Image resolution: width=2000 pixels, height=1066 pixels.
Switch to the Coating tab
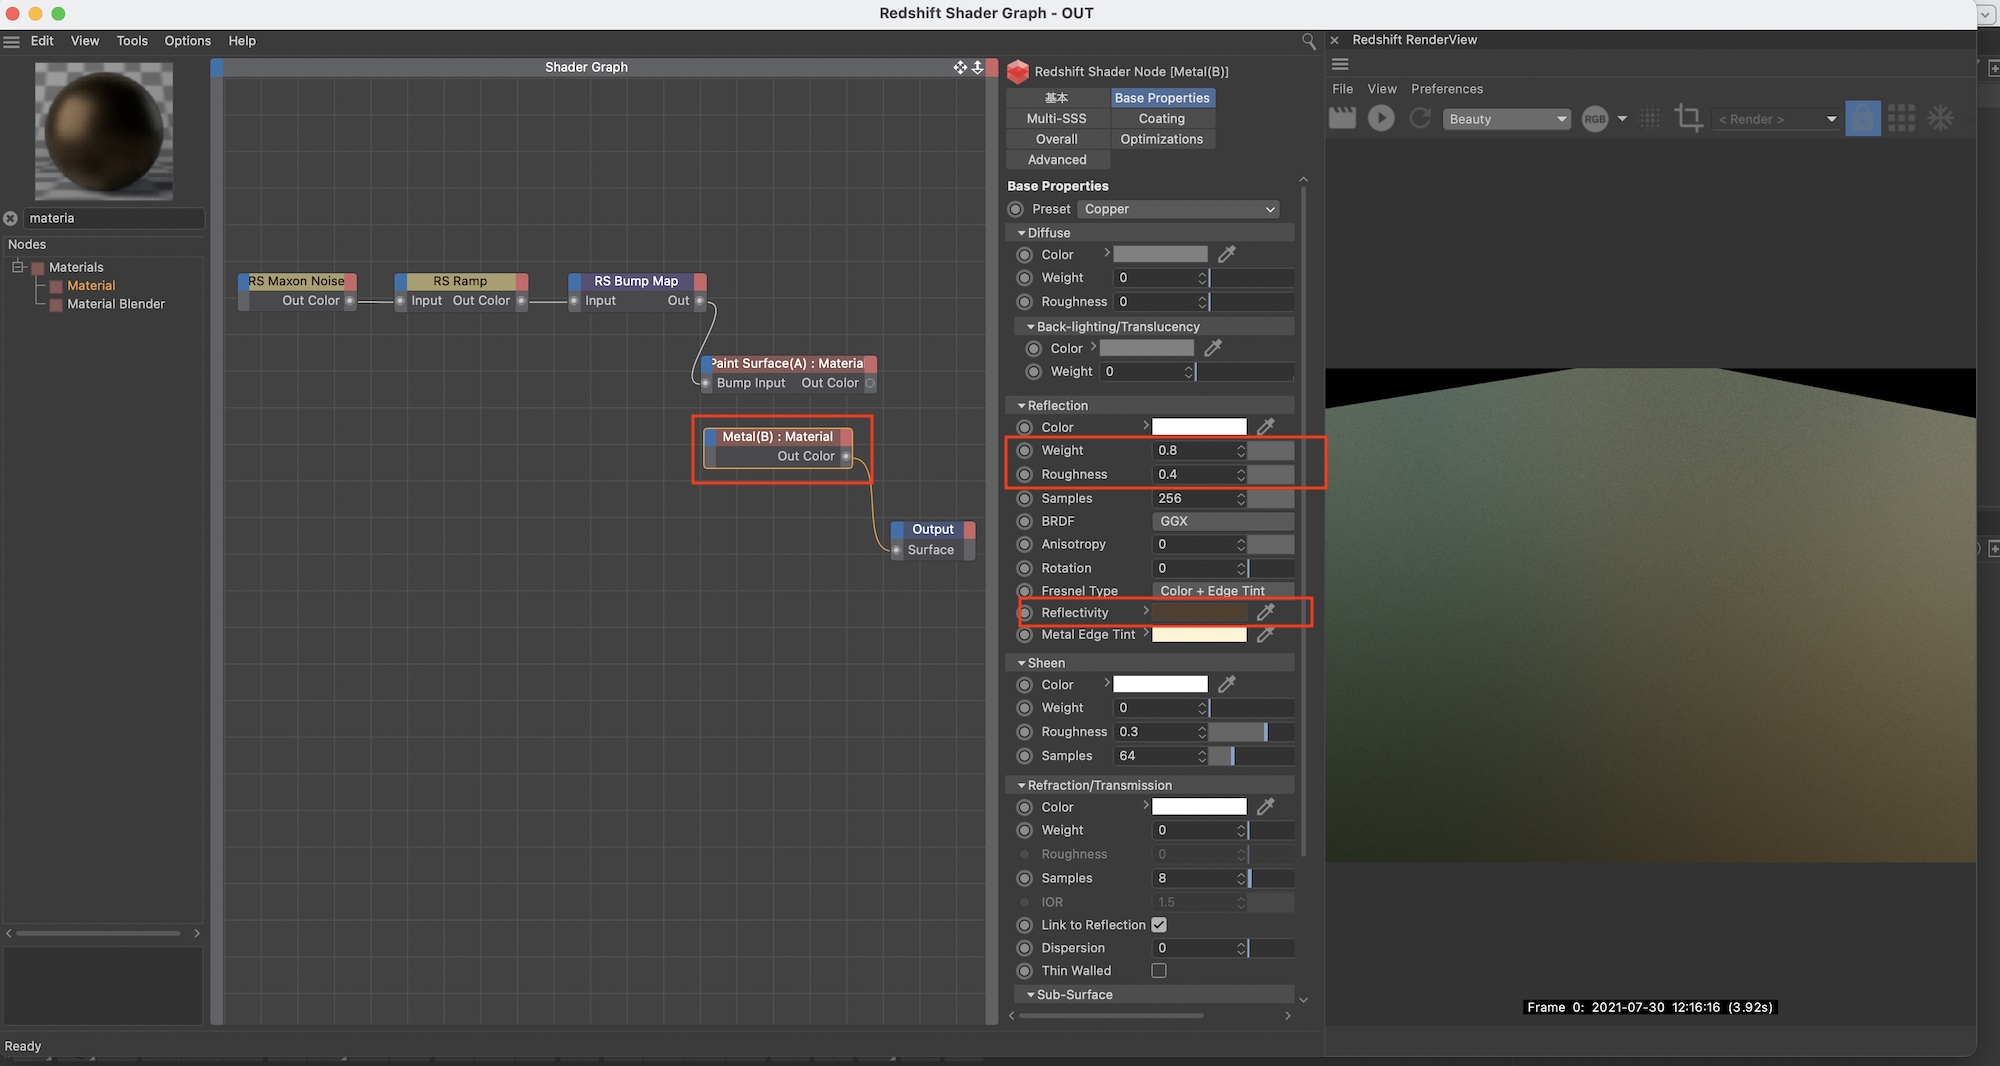coord(1161,118)
